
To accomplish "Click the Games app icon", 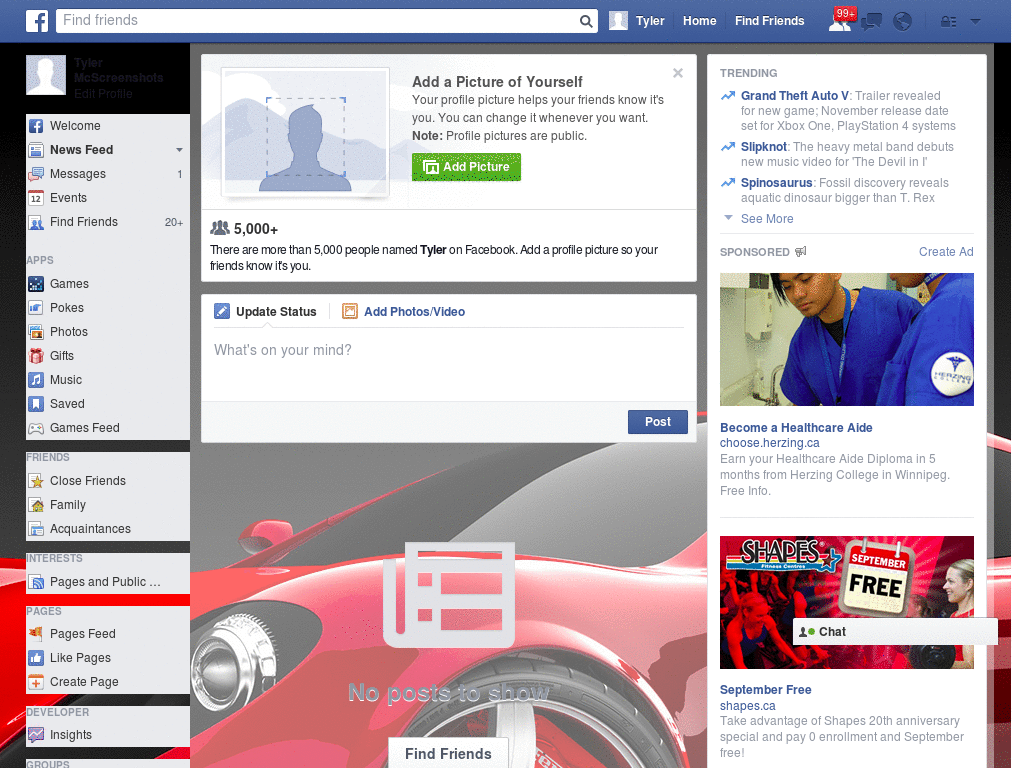I will coord(36,284).
